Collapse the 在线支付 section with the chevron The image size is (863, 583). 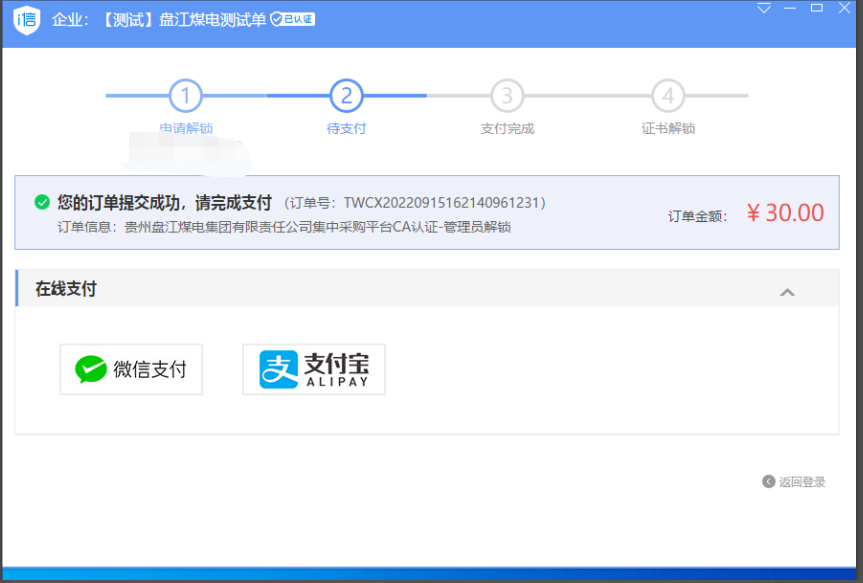787,292
